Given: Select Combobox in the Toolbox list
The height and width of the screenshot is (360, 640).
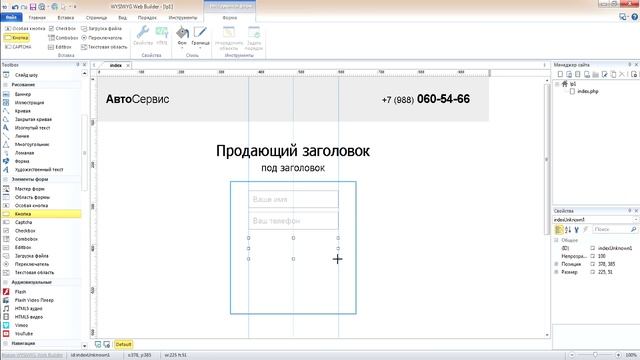Looking at the screenshot, I should [x=26, y=239].
